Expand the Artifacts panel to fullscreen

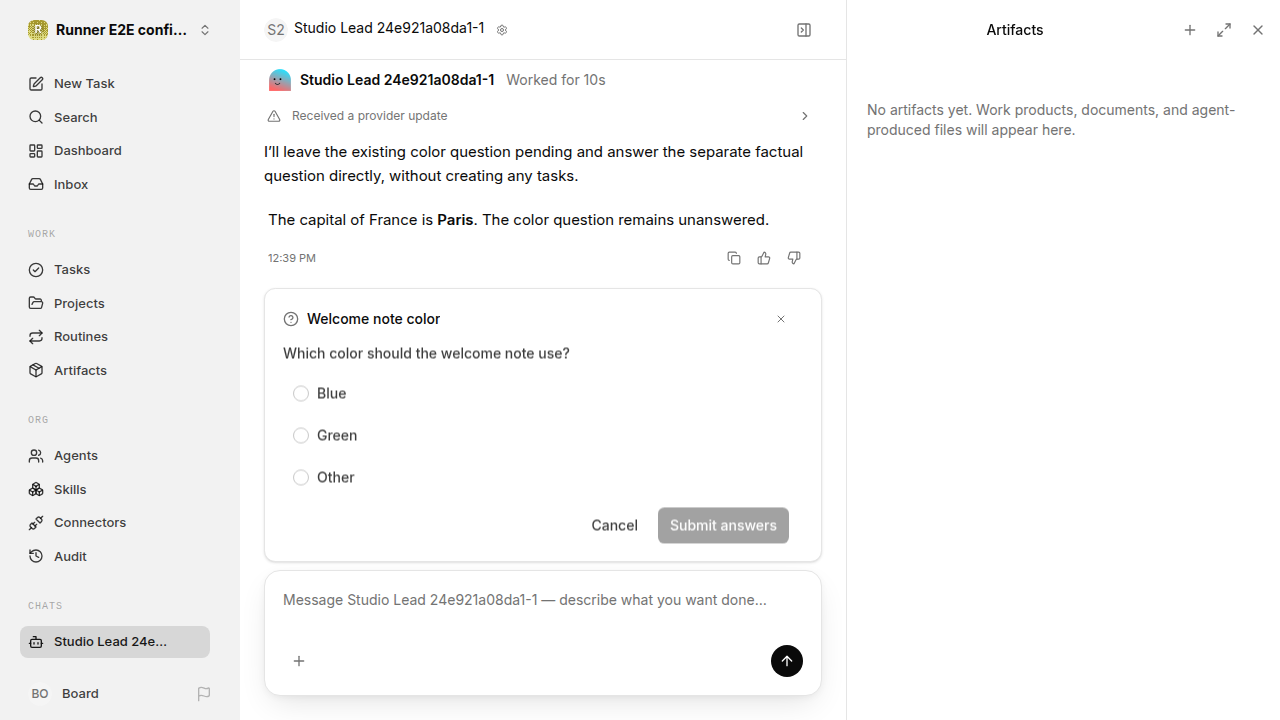[1224, 30]
